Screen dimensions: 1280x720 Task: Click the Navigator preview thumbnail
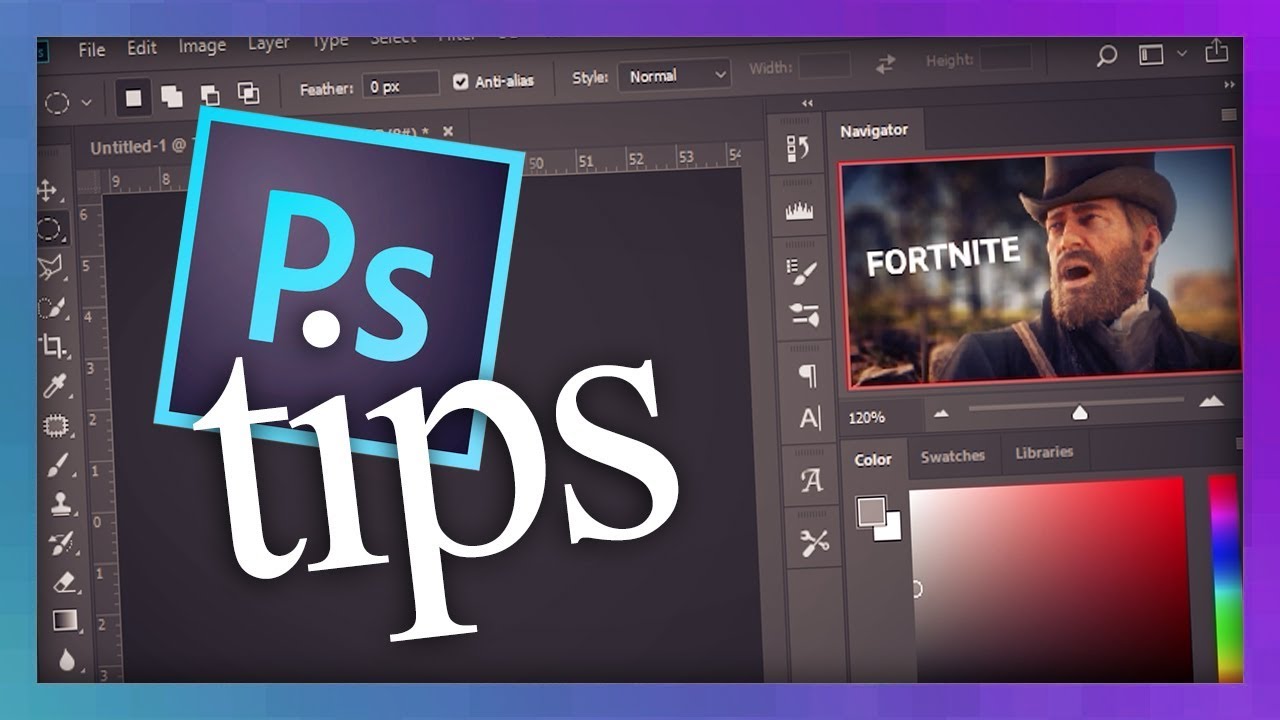pyautogui.click(x=1041, y=267)
